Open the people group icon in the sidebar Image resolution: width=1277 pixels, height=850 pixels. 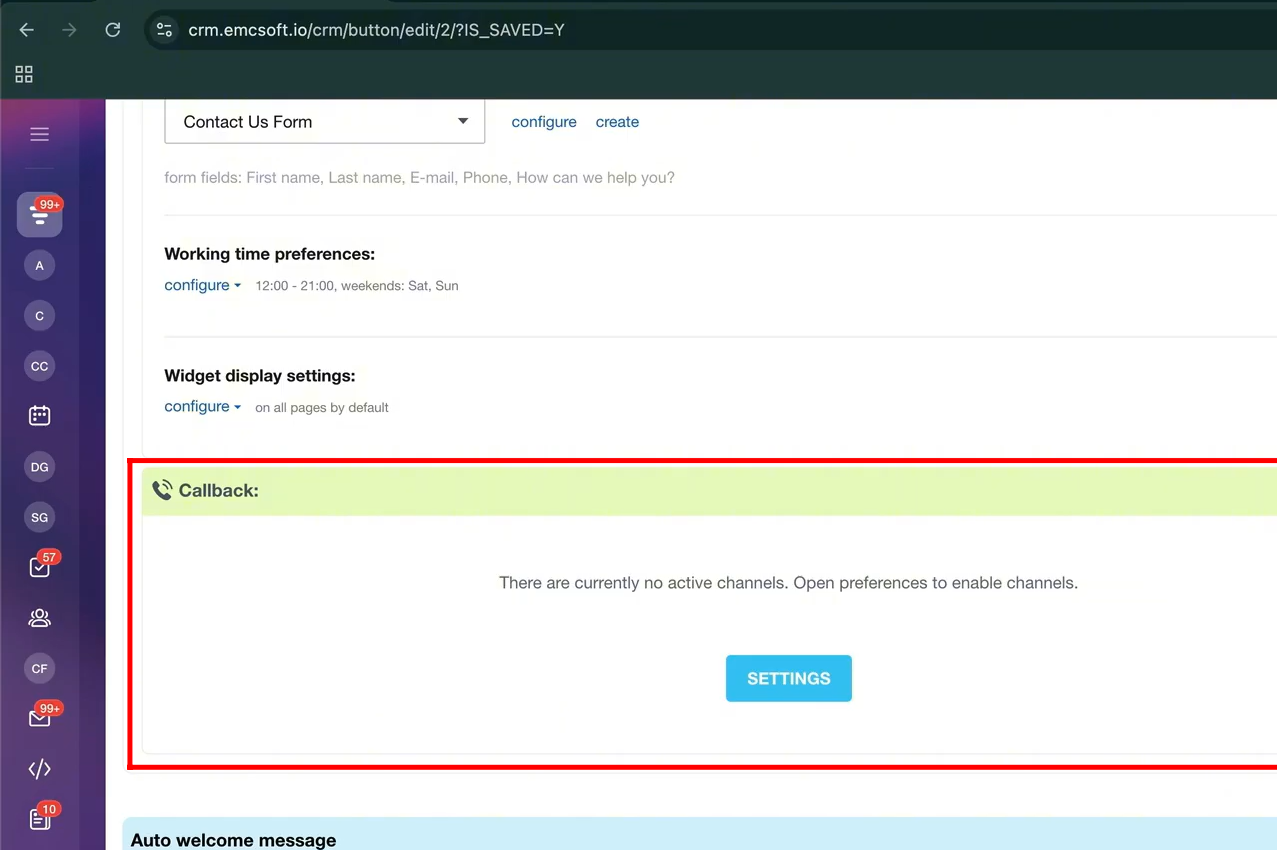[x=39, y=618]
